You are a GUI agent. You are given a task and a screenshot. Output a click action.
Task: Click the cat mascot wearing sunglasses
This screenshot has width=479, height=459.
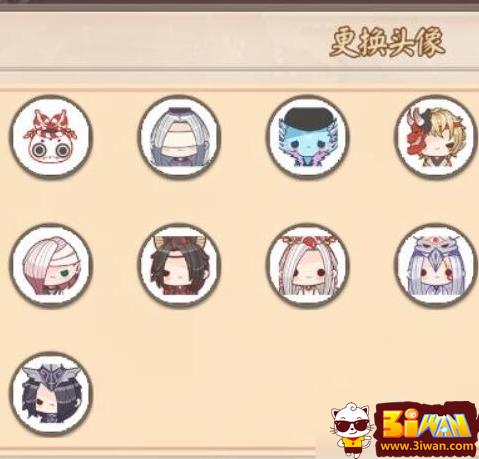pyautogui.click(x=352, y=428)
